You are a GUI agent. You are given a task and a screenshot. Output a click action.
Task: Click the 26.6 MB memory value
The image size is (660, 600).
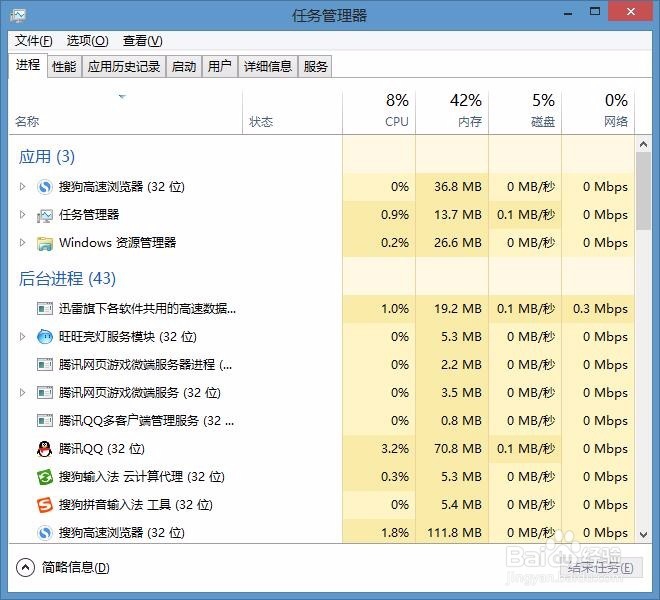pyautogui.click(x=458, y=243)
